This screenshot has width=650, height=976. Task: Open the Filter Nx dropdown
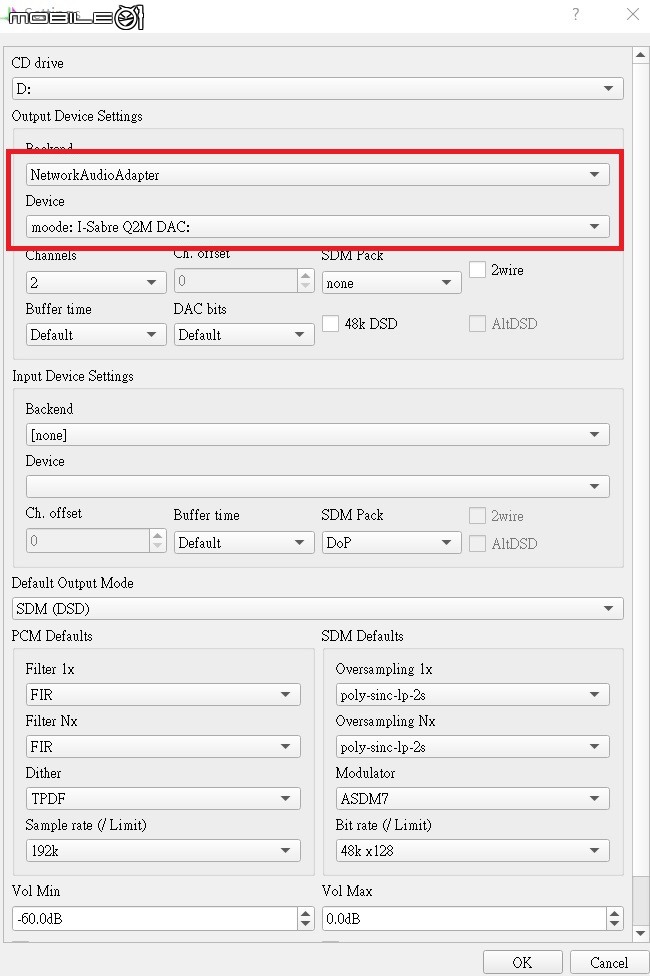click(163, 746)
